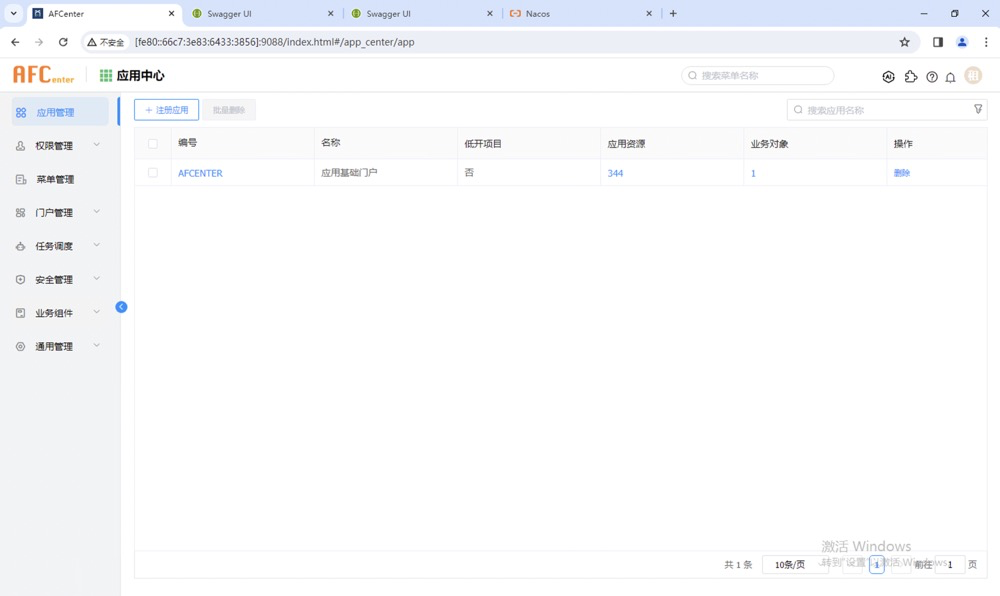This screenshot has width=1000, height=596.
Task: Toggle the select-all checkbox in table header
Action: click(x=153, y=144)
